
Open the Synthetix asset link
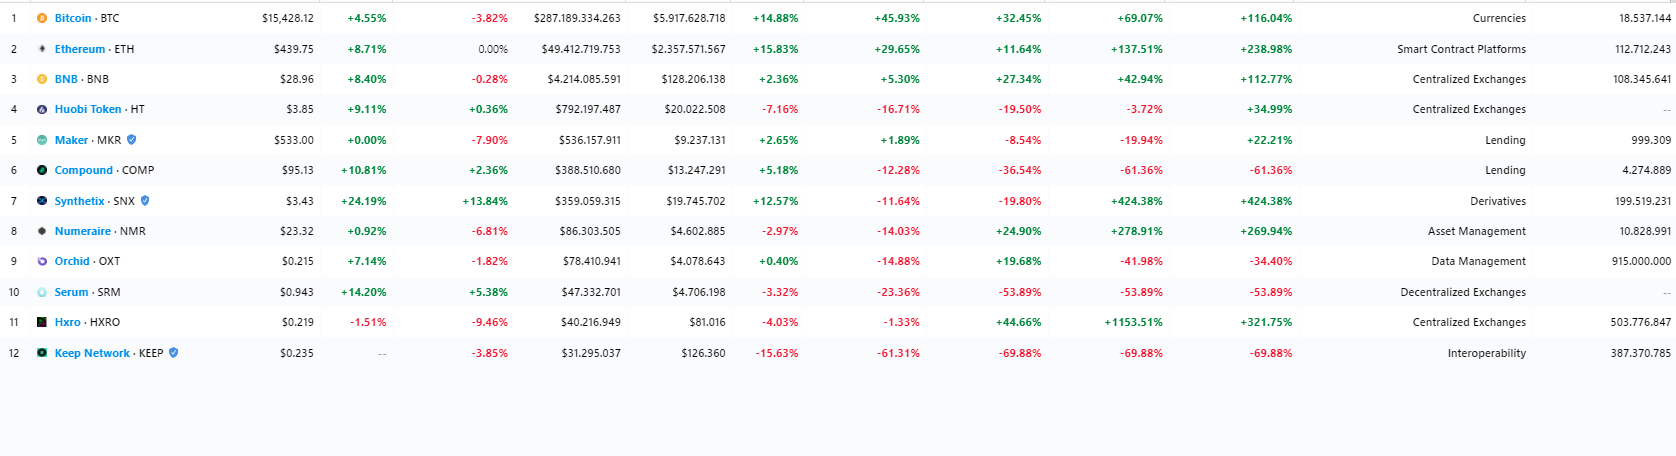[x=80, y=201]
